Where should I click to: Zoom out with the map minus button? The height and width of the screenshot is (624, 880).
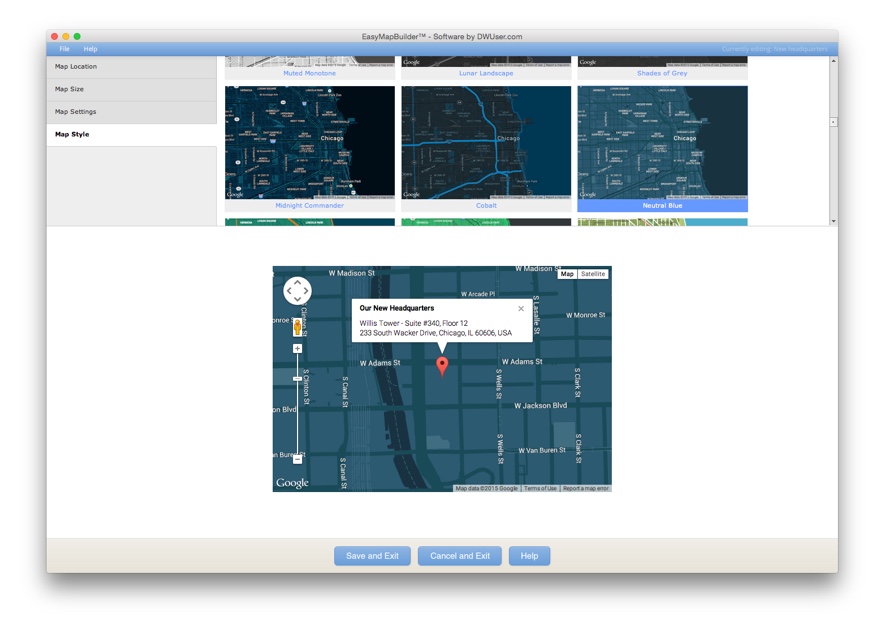click(297, 460)
